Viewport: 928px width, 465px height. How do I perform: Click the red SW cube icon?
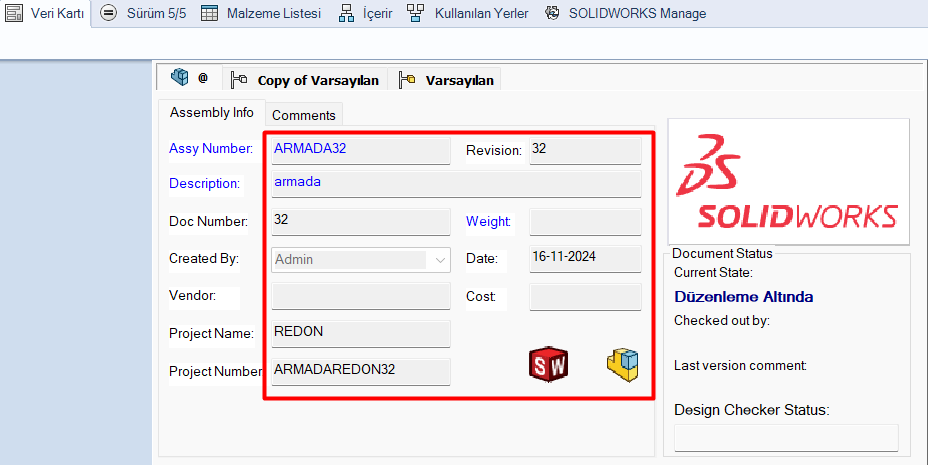coord(548,364)
